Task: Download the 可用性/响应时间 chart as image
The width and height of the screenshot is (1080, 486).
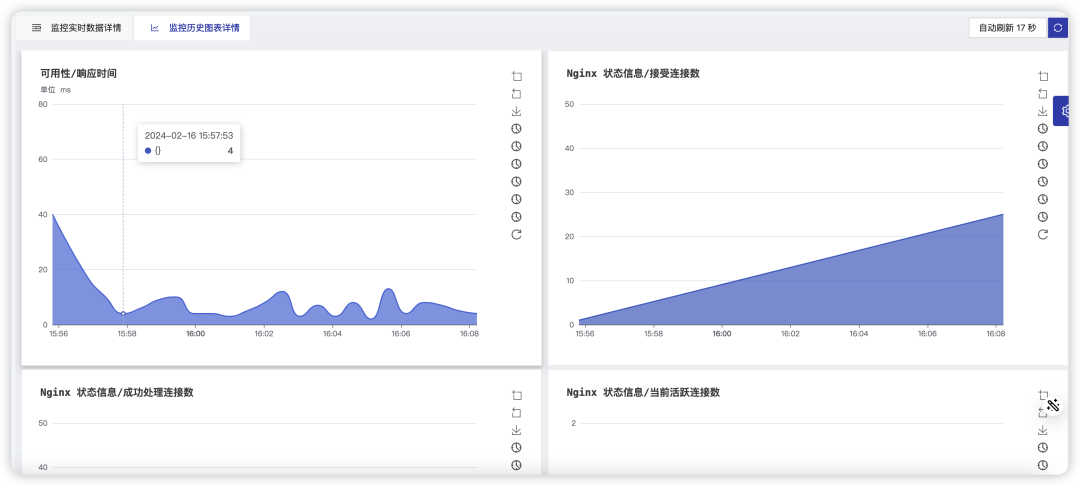Action: pyautogui.click(x=517, y=112)
